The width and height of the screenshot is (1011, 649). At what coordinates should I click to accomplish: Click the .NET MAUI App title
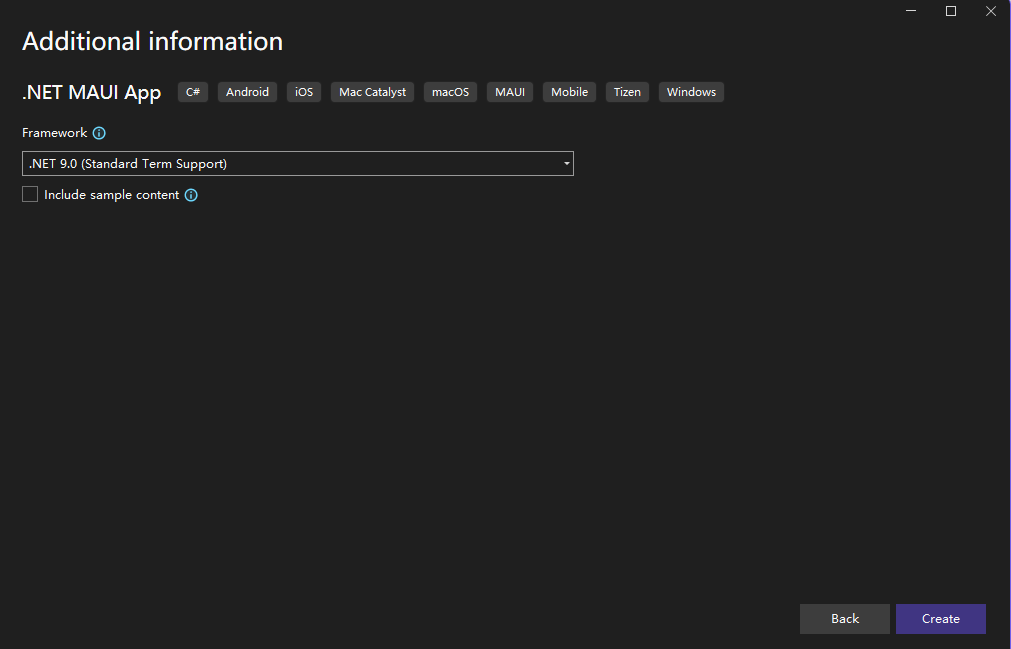[92, 93]
